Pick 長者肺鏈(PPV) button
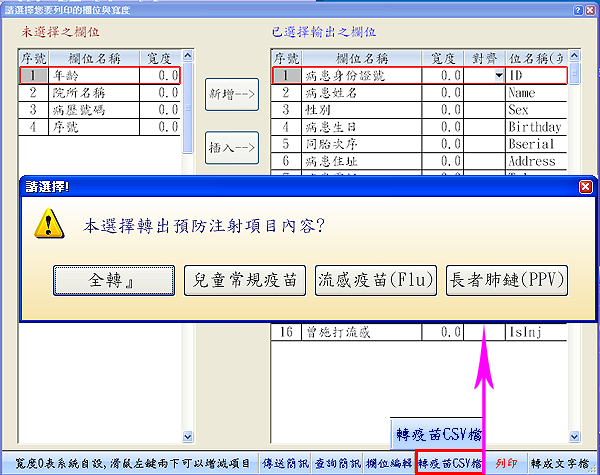This screenshot has height=475, width=600. (507, 281)
